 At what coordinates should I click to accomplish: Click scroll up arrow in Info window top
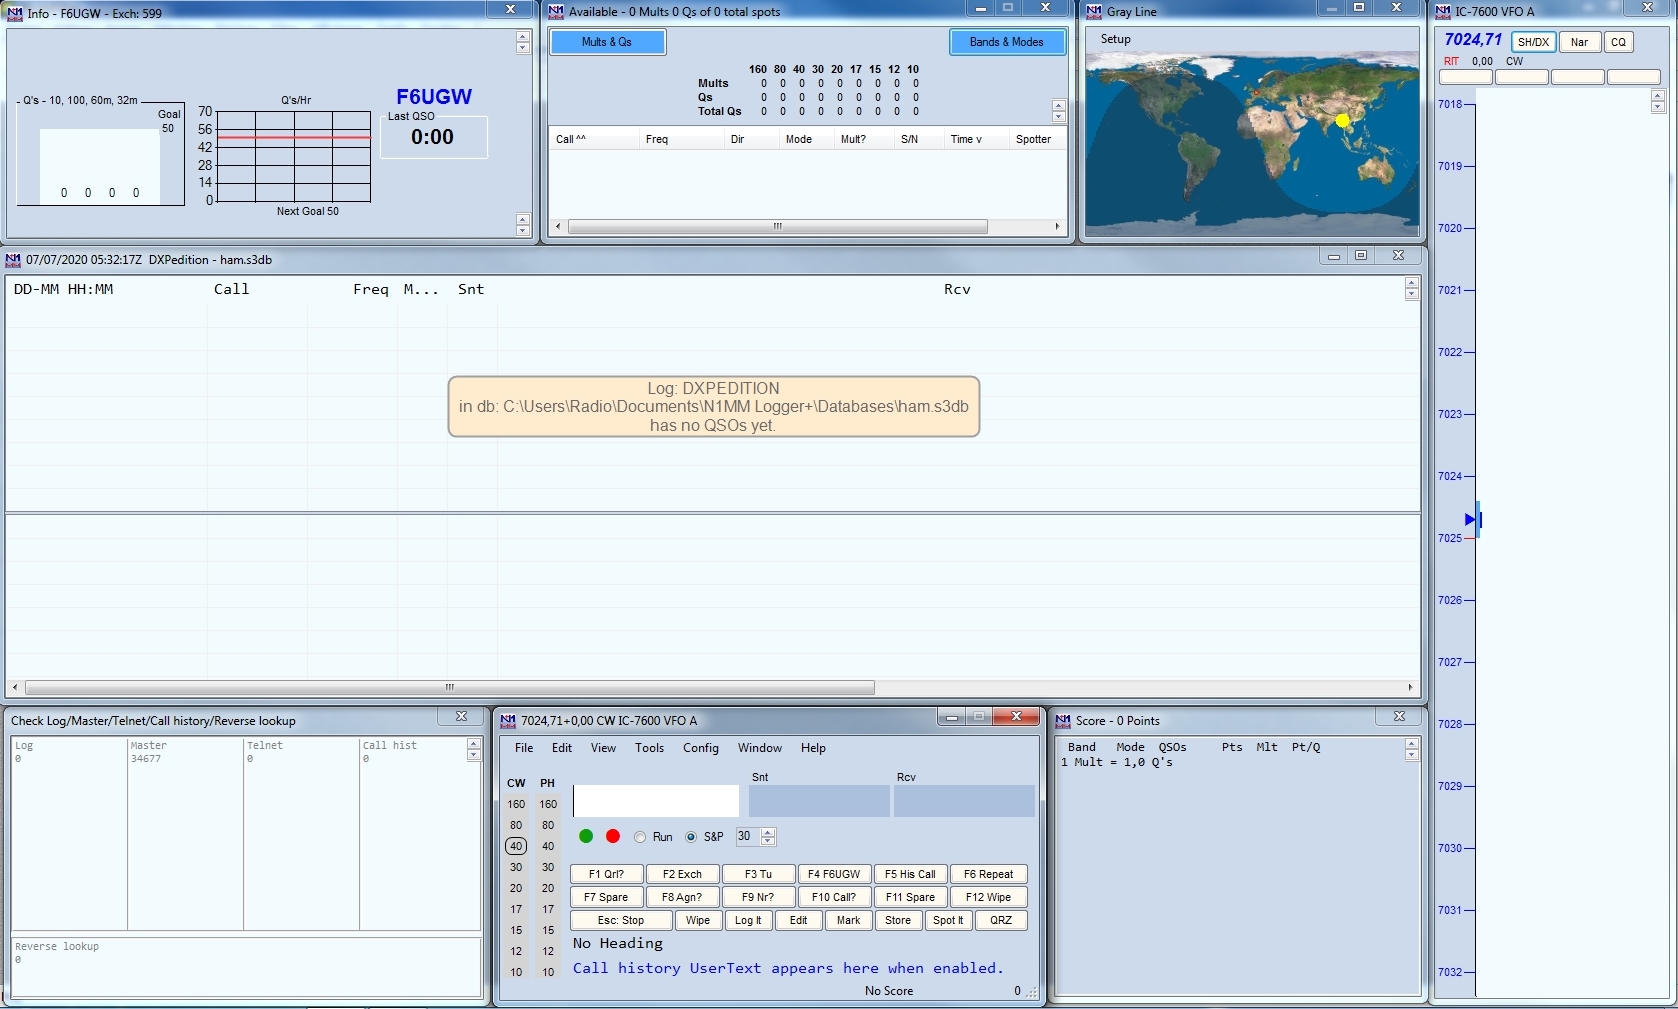pos(522,36)
